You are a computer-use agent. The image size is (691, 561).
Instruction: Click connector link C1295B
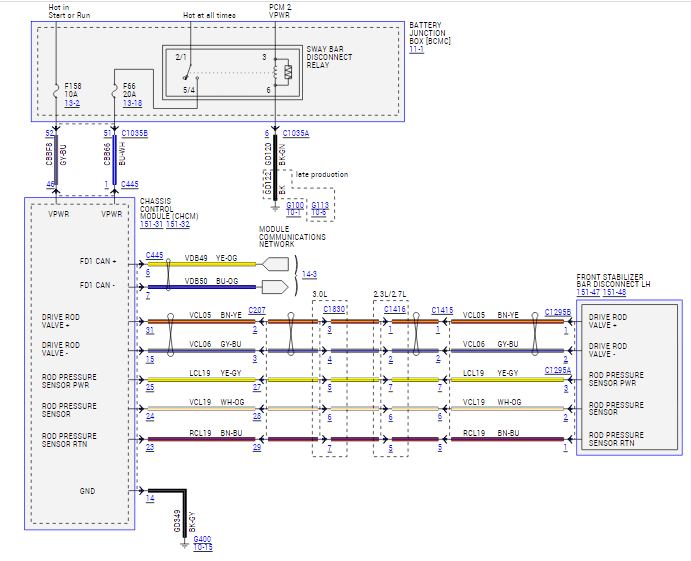557,312
